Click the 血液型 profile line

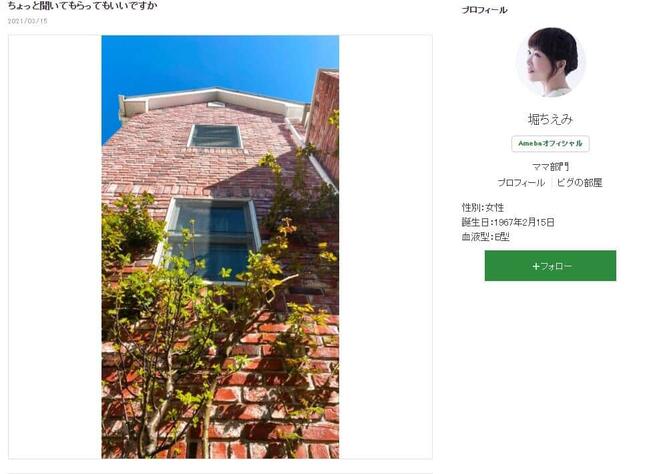point(485,237)
